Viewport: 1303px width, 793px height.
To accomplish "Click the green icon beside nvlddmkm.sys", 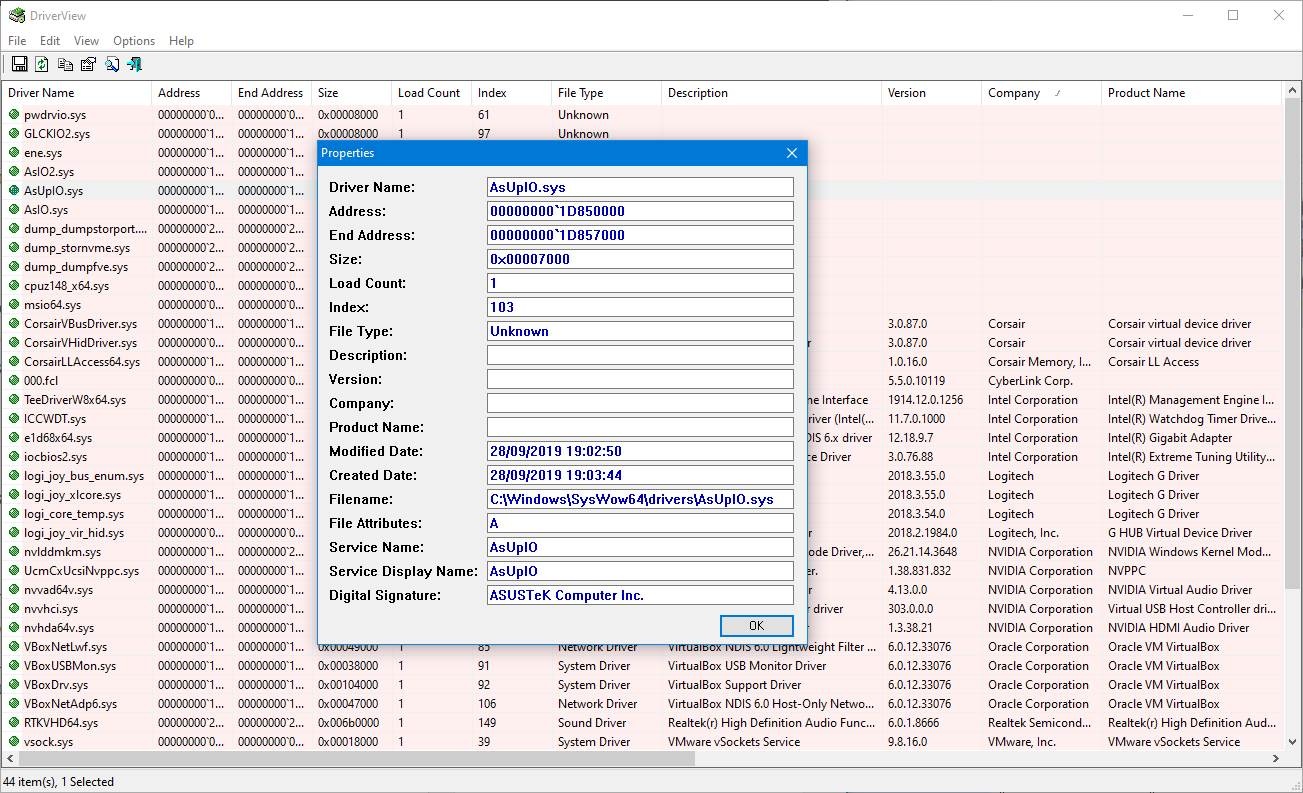I will pos(14,552).
